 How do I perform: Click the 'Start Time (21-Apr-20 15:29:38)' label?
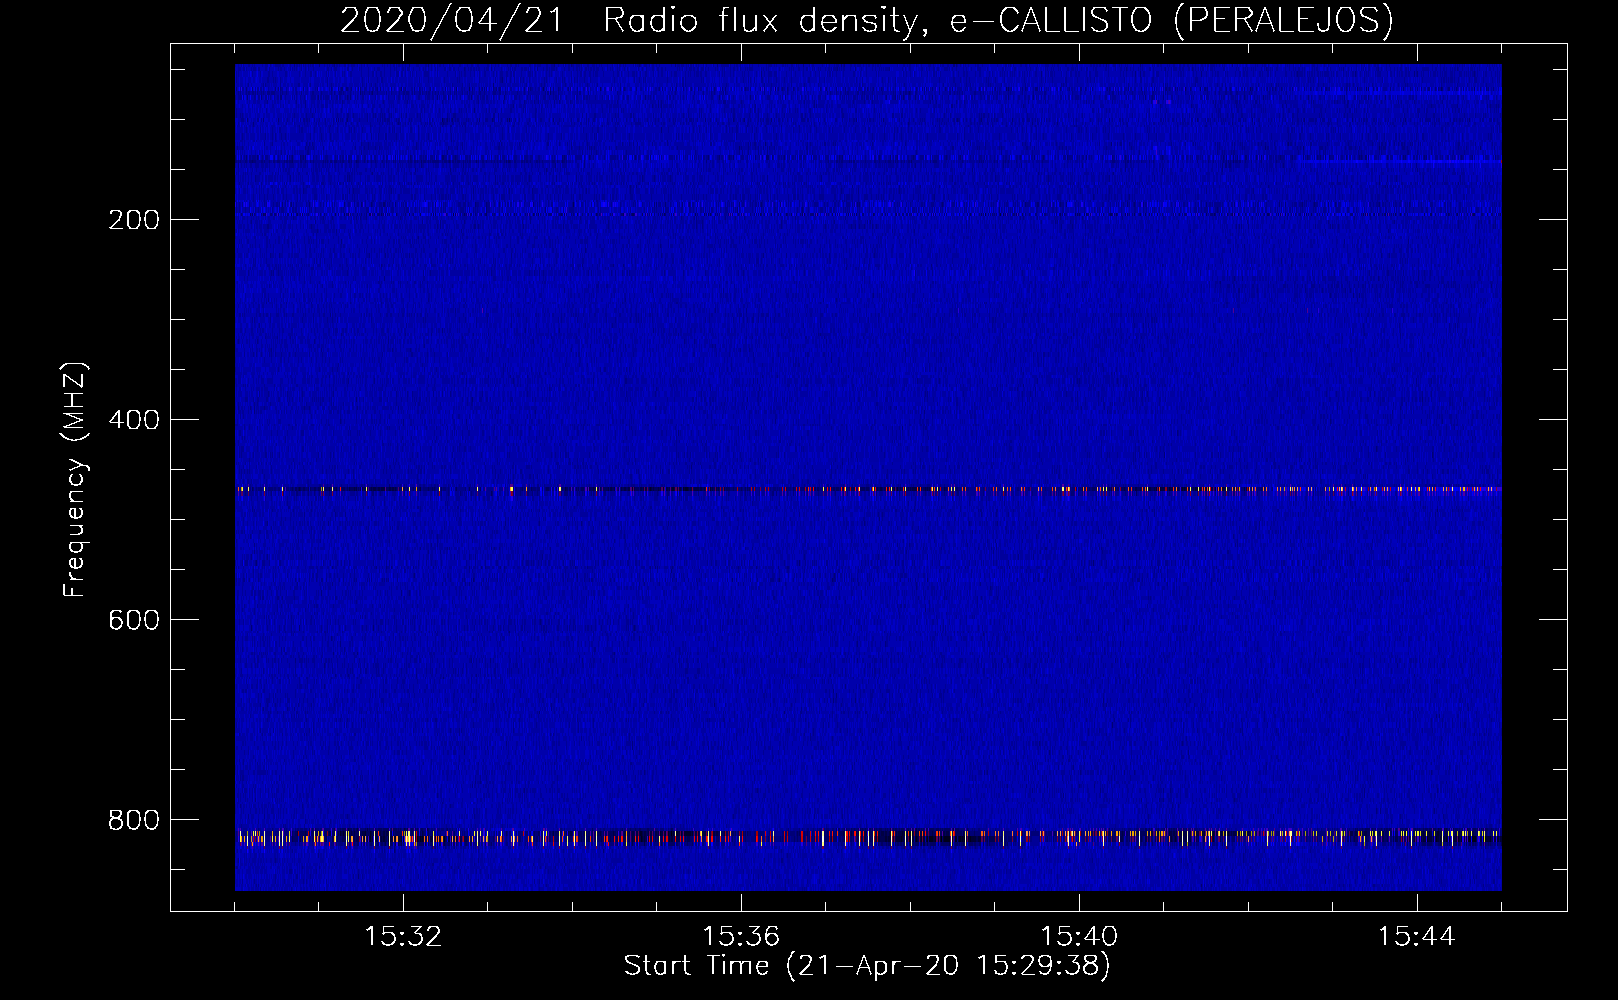(x=867, y=966)
